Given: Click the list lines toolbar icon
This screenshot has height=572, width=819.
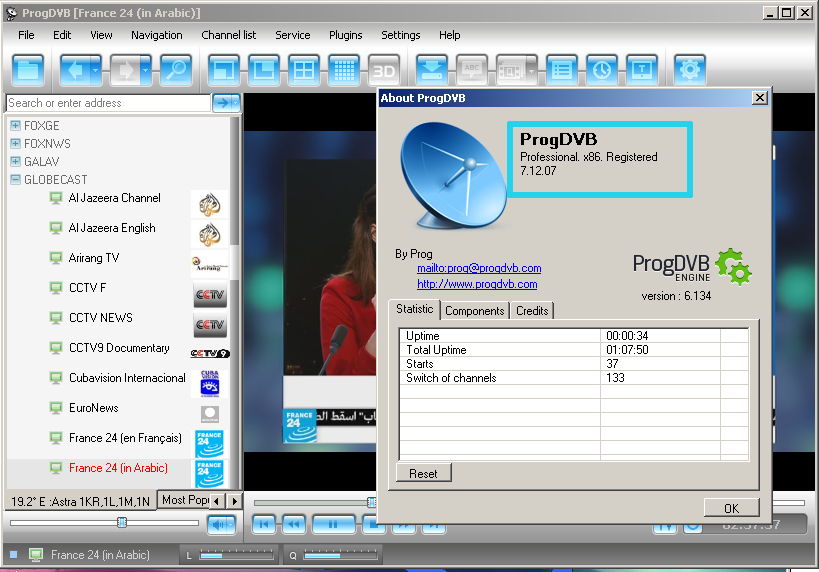Looking at the screenshot, I should 562,69.
